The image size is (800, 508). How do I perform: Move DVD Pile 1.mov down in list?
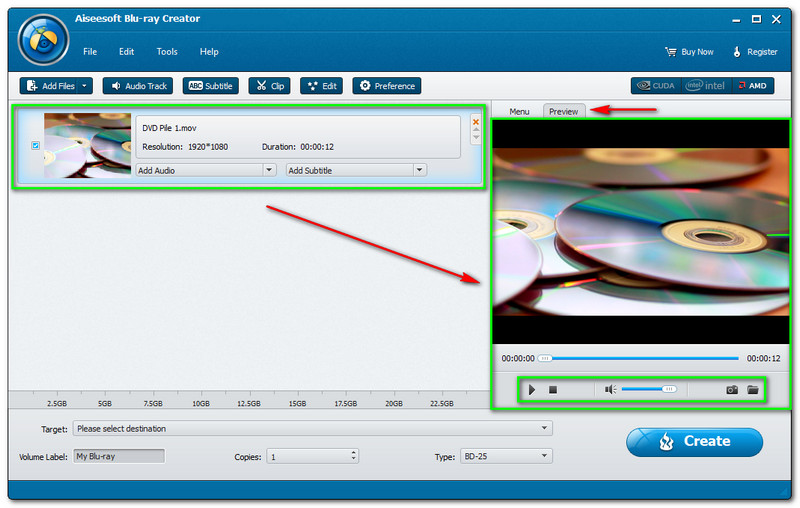tap(476, 137)
